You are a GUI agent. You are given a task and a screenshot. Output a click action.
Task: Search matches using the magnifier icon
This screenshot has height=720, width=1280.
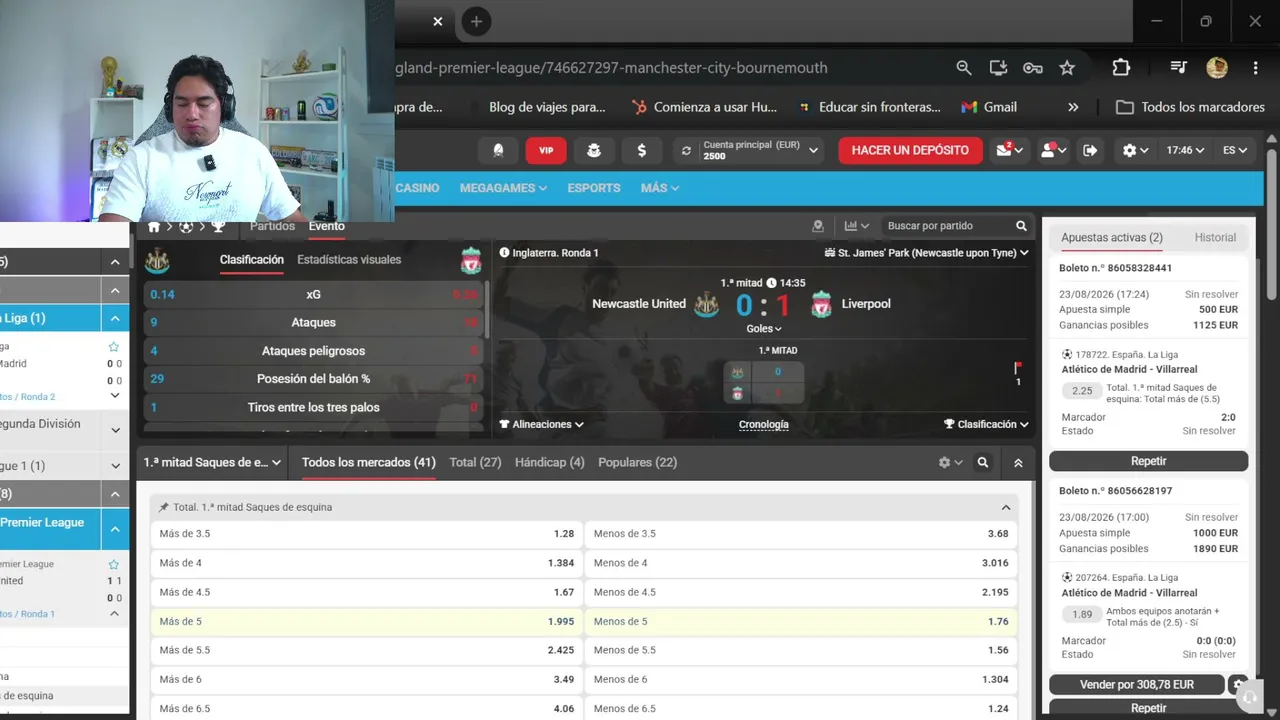(1021, 226)
